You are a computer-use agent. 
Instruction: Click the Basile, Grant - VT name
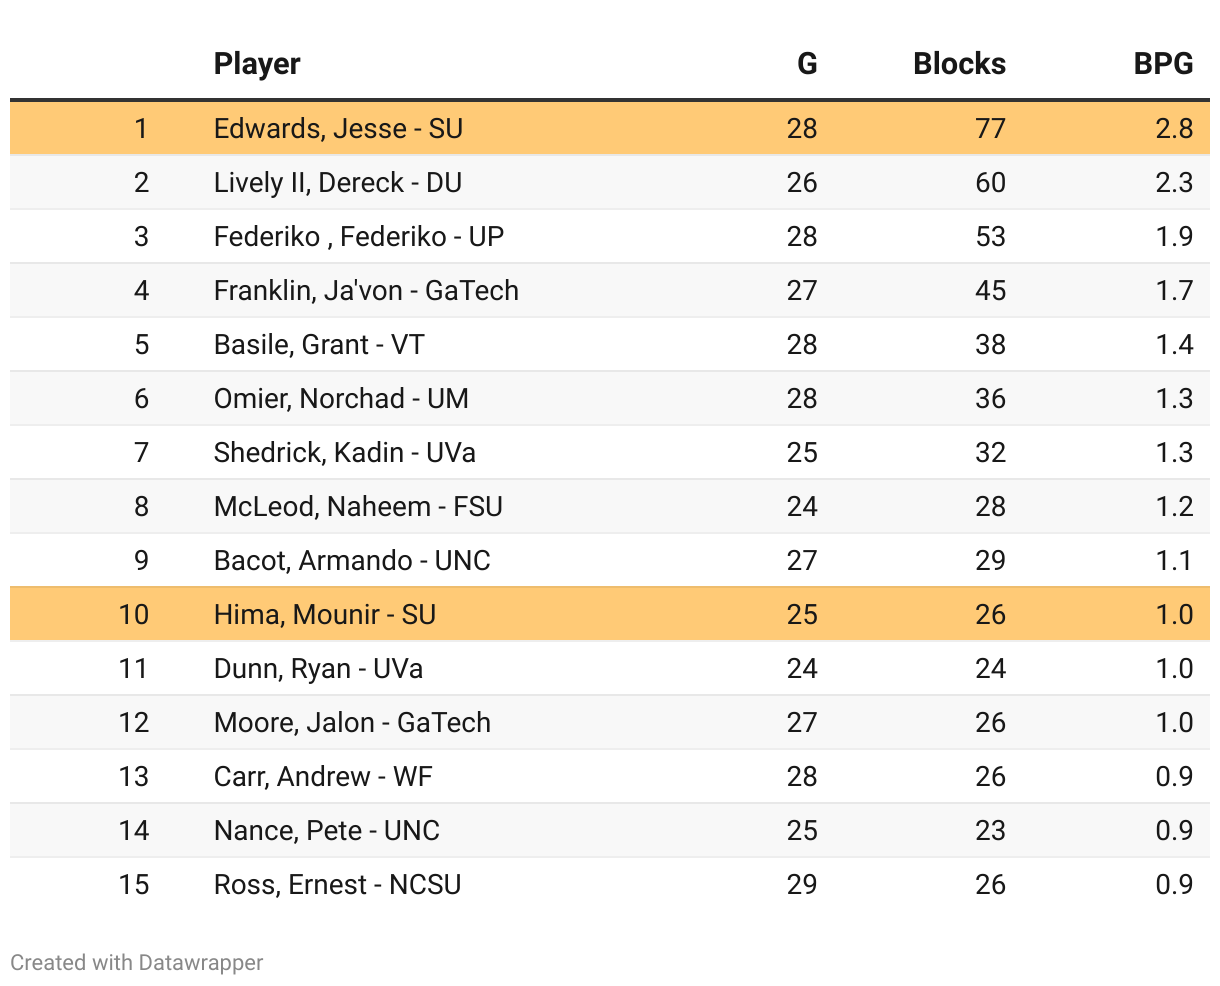(319, 345)
